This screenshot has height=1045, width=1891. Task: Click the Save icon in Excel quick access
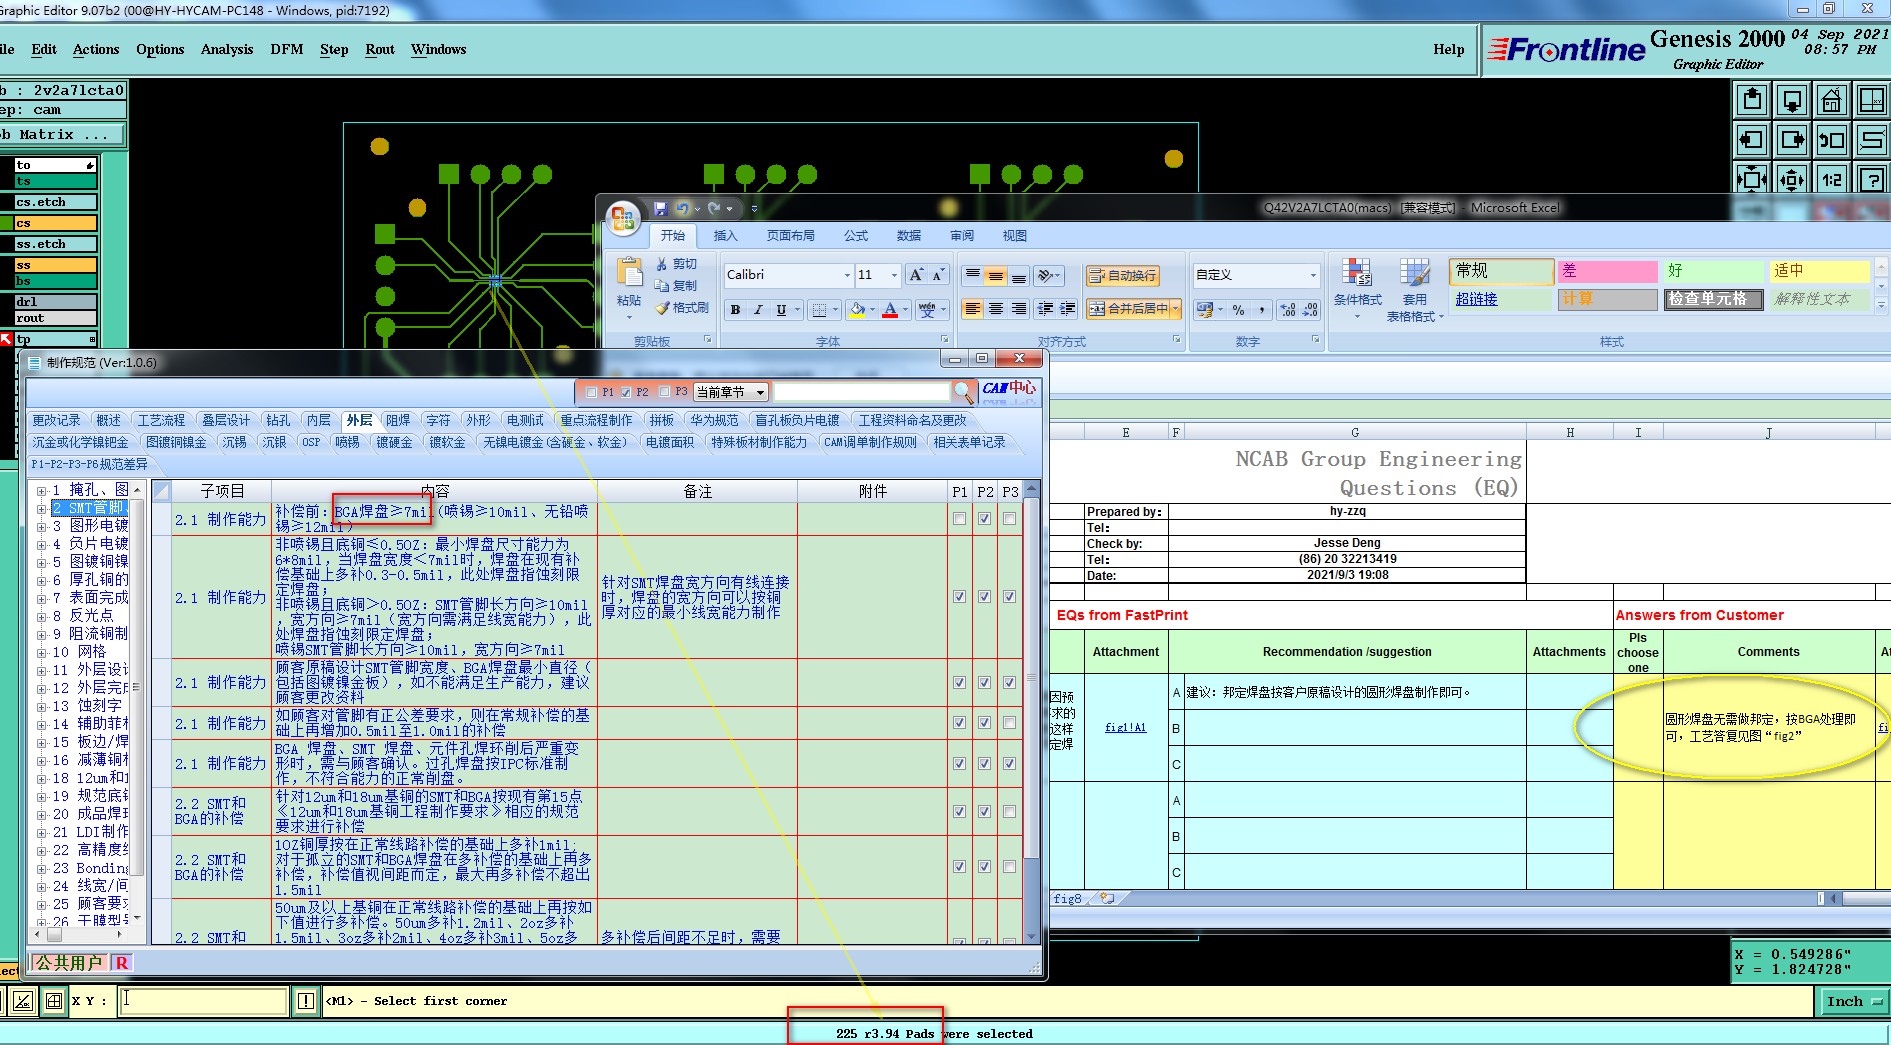(x=660, y=209)
